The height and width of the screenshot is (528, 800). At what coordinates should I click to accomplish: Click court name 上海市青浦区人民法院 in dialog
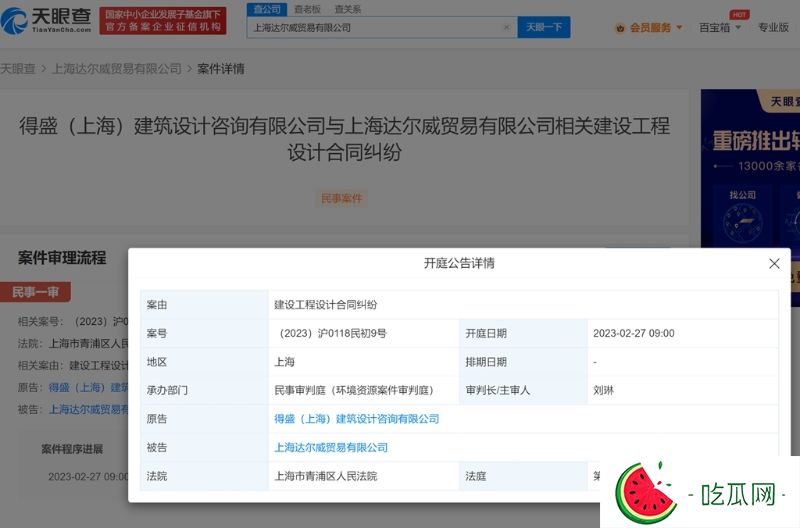pyautogui.click(x=326, y=476)
